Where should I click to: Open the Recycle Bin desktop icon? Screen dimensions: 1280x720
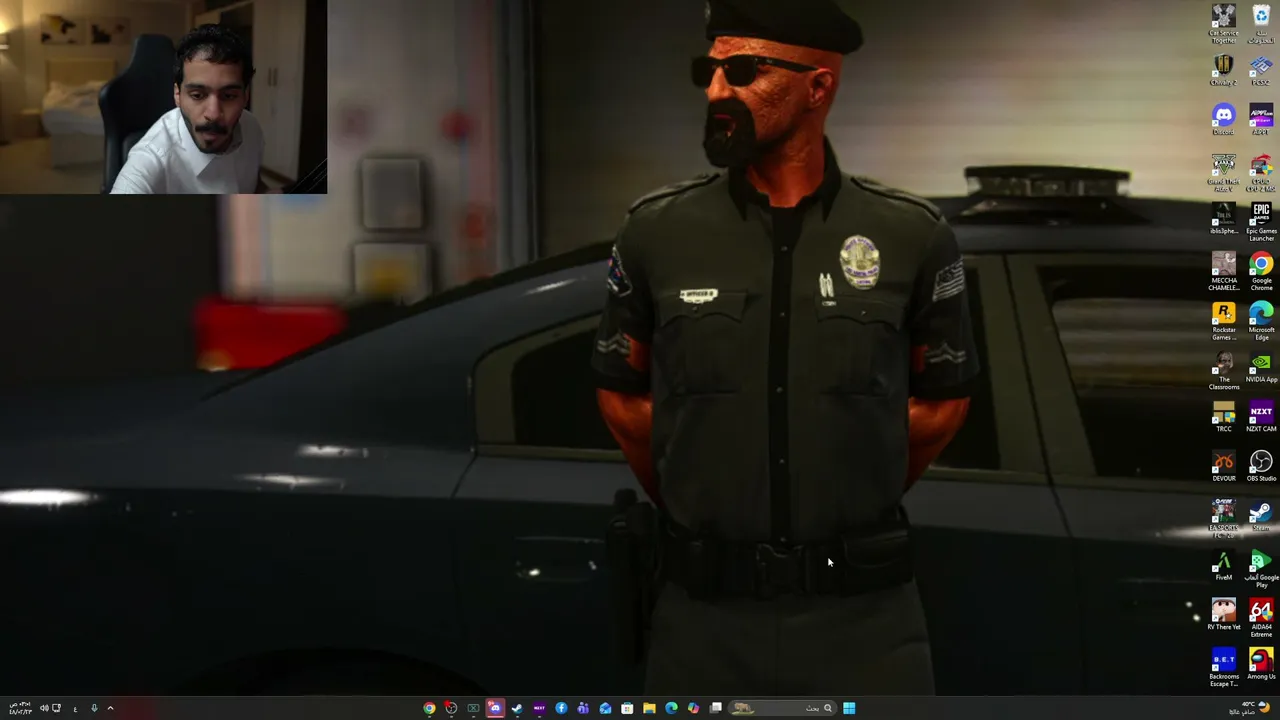[1261, 24]
